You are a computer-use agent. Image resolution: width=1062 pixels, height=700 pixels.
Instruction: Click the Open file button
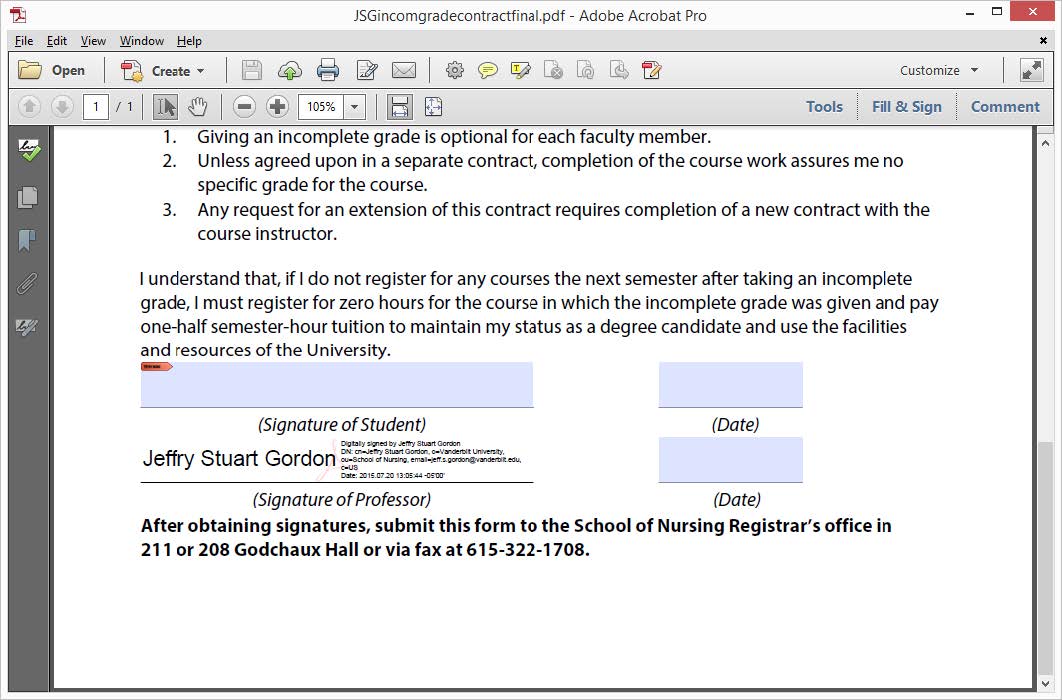click(54, 70)
